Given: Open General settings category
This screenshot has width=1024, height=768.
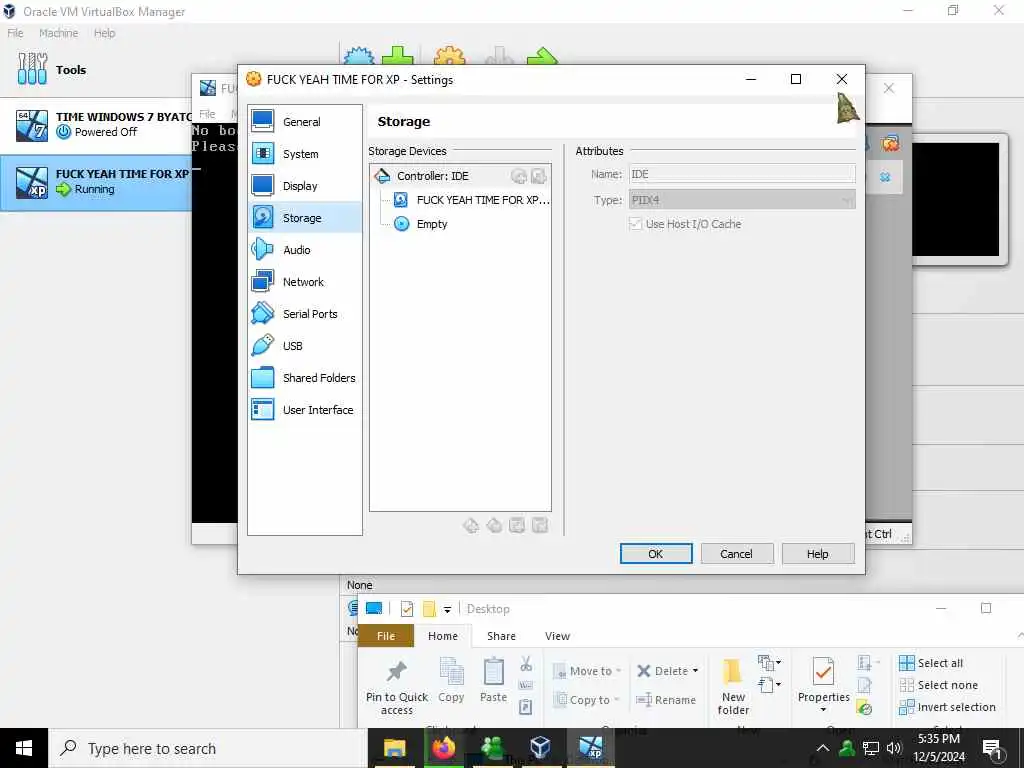Looking at the screenshot, I should [304, 121].
